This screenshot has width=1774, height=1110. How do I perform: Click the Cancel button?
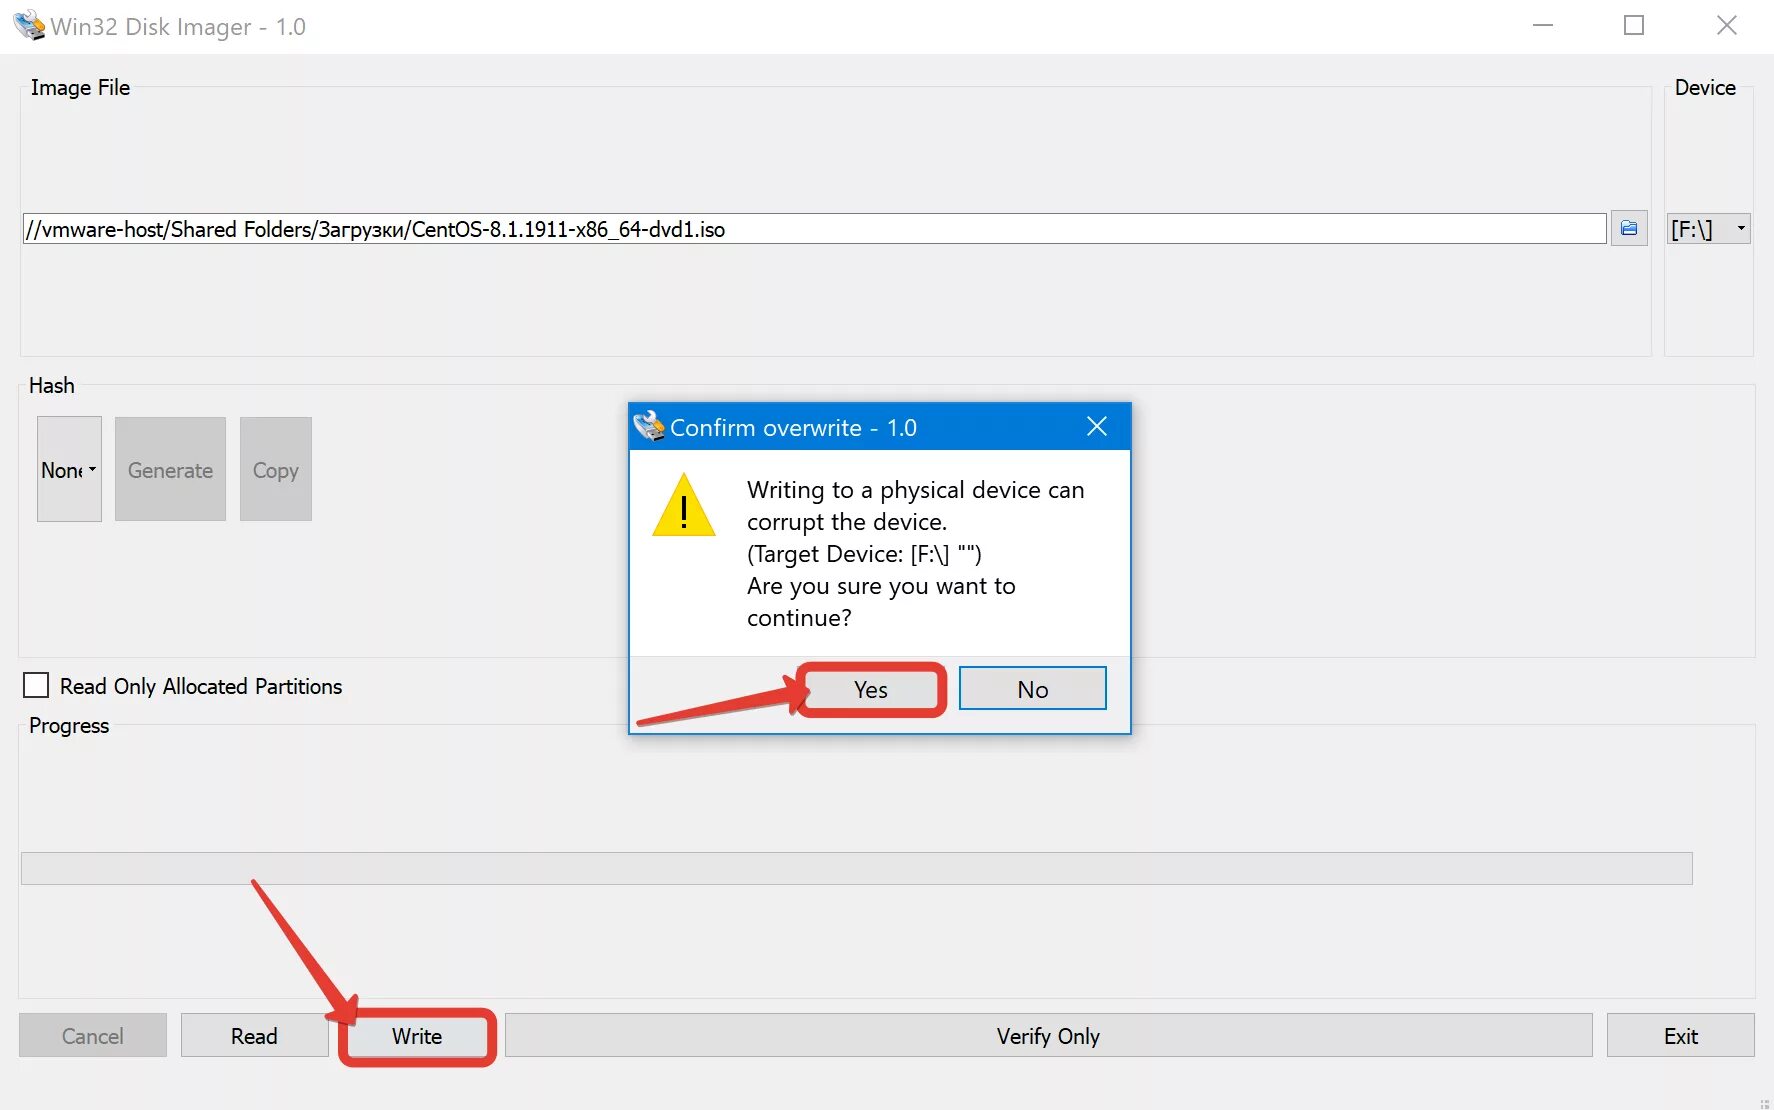93,1036
